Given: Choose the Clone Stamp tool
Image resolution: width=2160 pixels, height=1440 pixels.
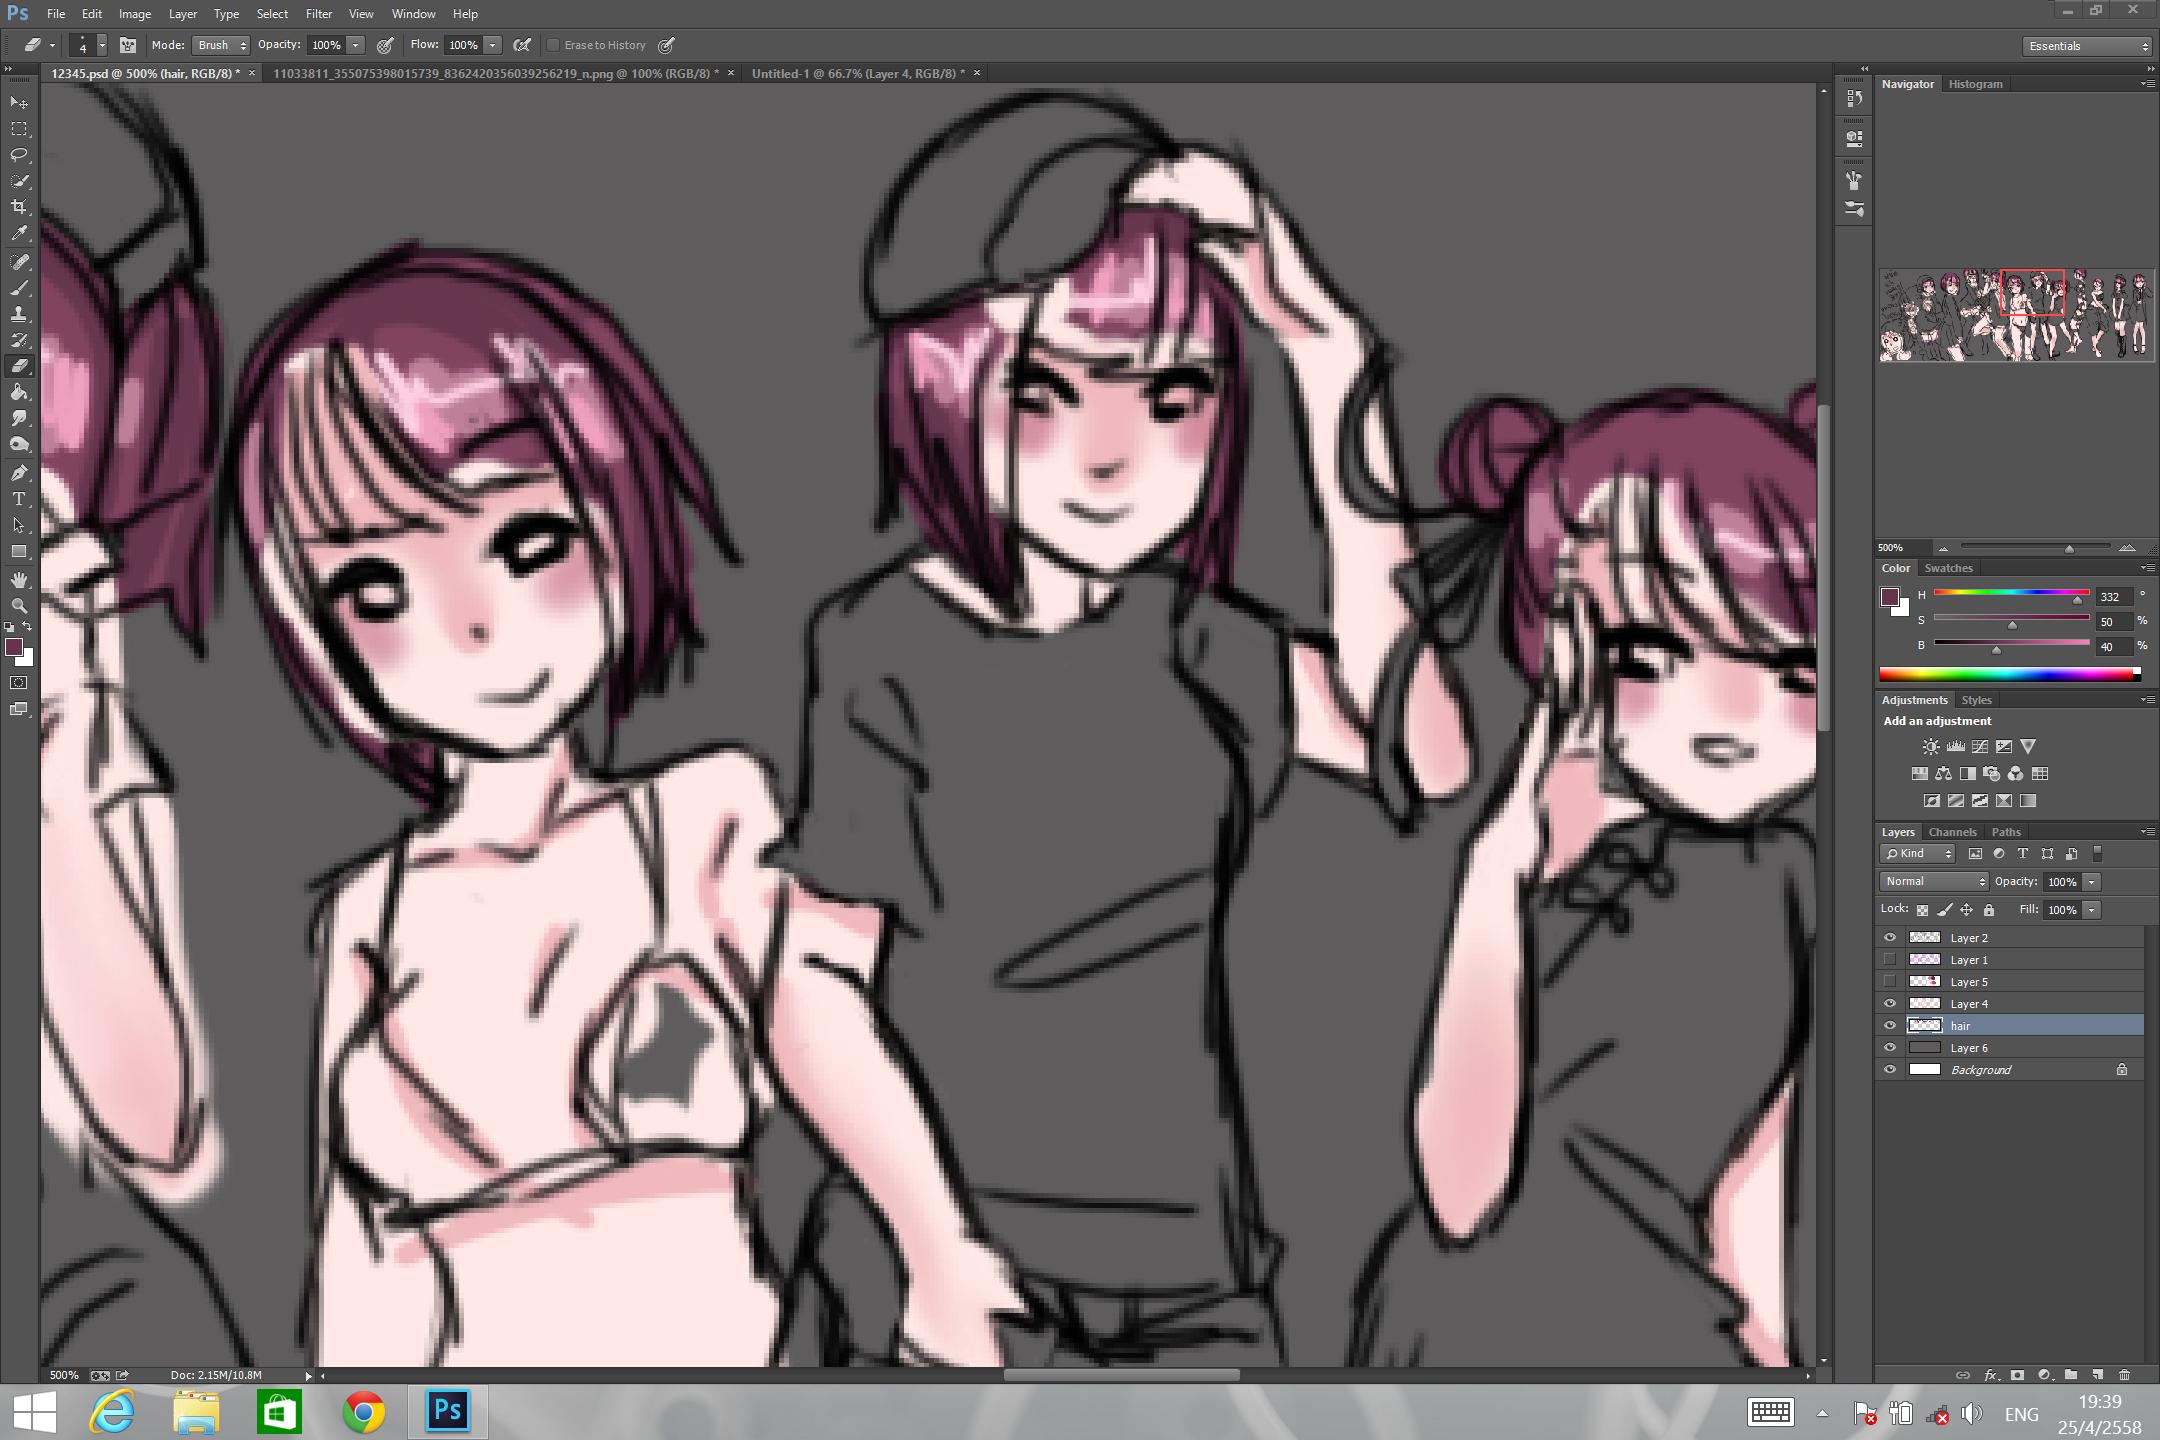Looking at the screenshot, I should pyautogui.click(x=19, y=314).
